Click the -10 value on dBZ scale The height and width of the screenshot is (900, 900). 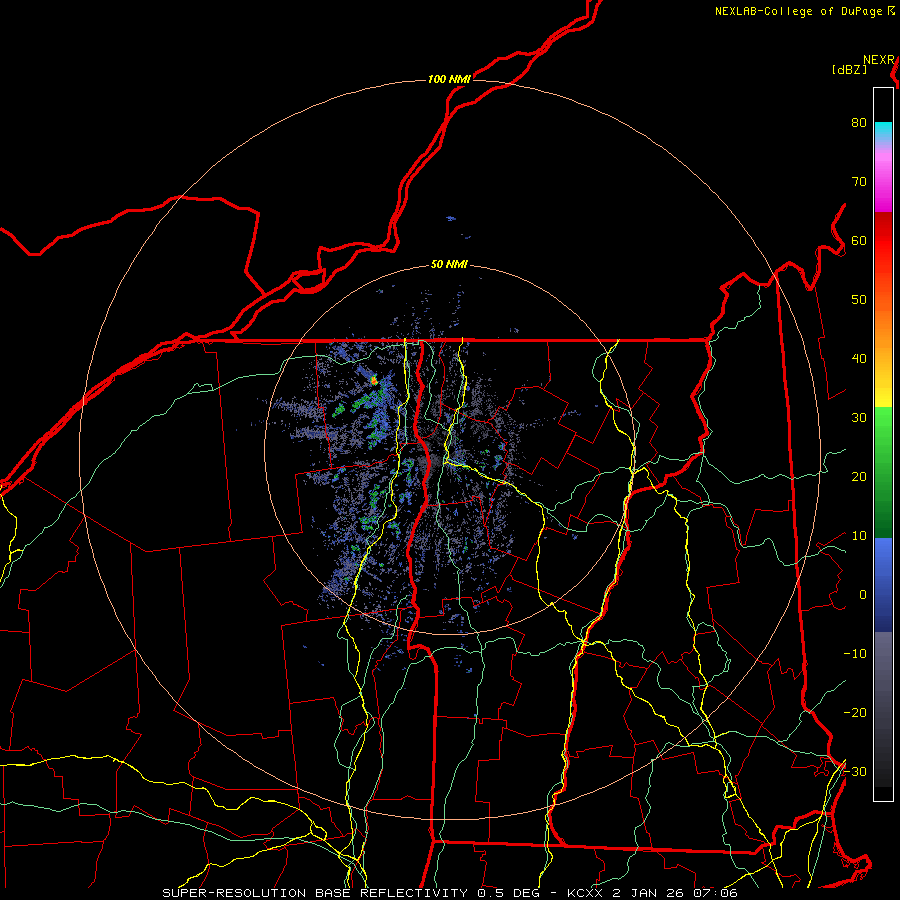tap(855, 654)
